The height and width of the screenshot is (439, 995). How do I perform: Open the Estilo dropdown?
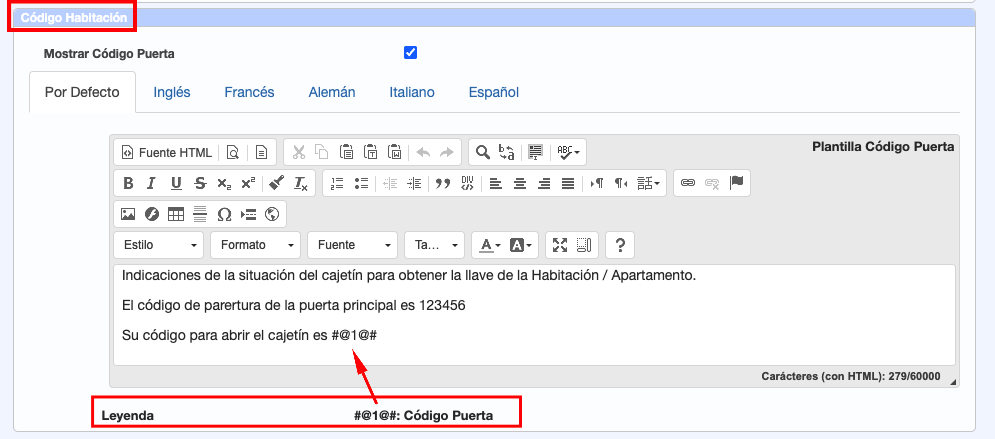pyautogui.click(x=158, y=245)
